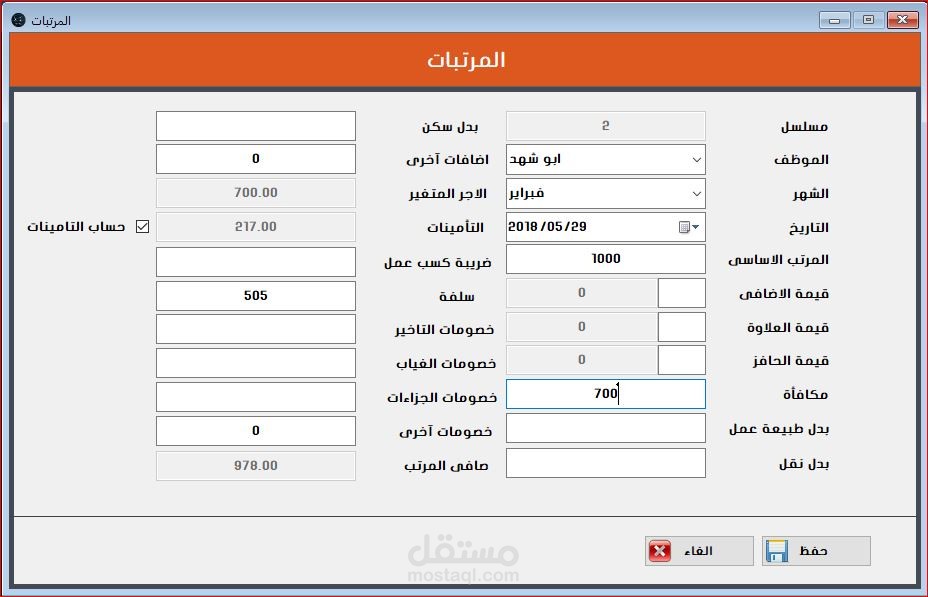
Task: Click the بدل طبيعة عمل input field
Action: coord(605,428)
